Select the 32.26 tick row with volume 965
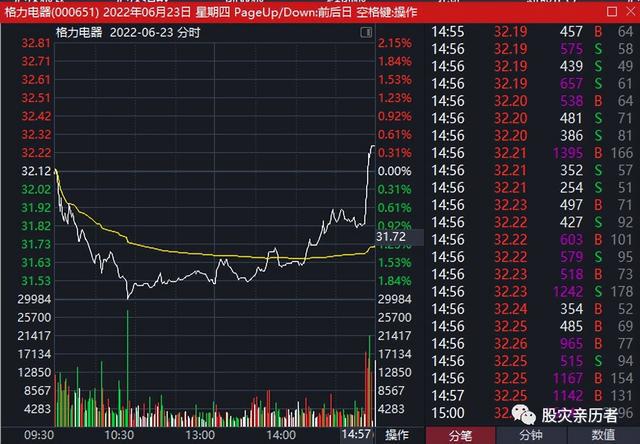The image size is (640, 444). [x=532, y=344]
